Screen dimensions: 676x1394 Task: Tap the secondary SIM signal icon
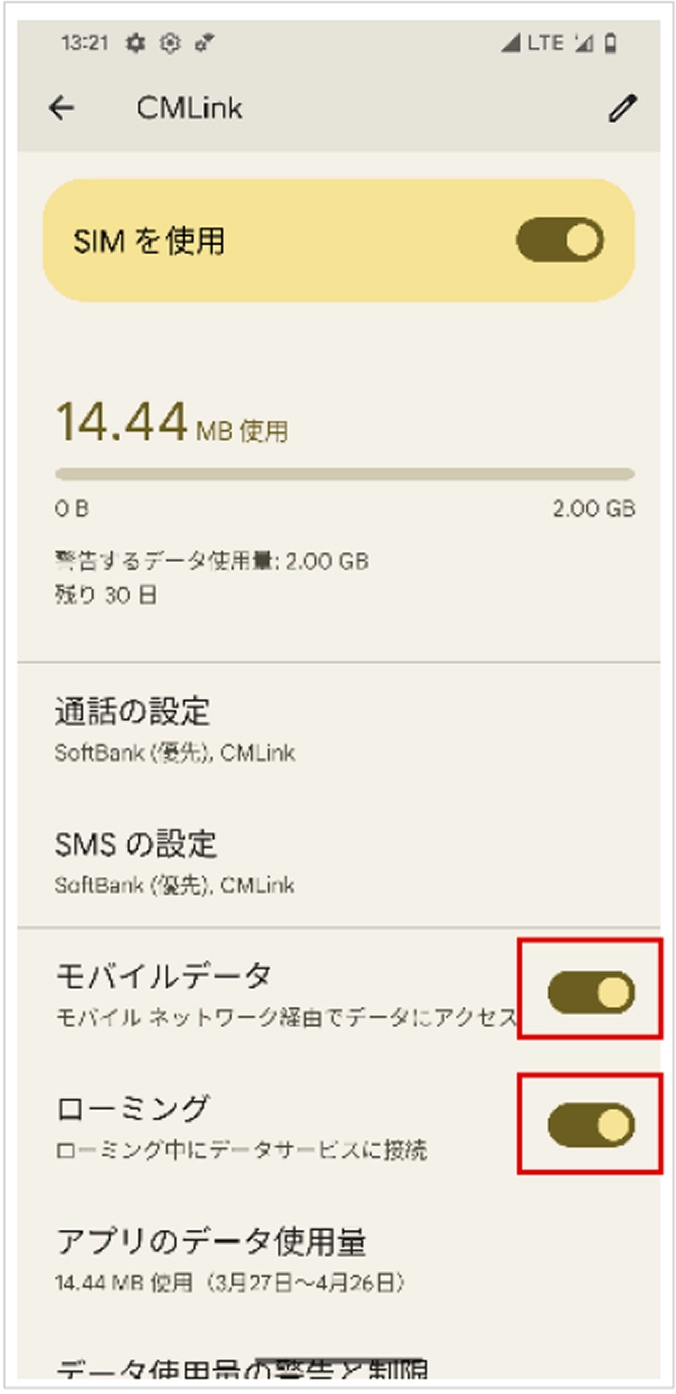585,41
